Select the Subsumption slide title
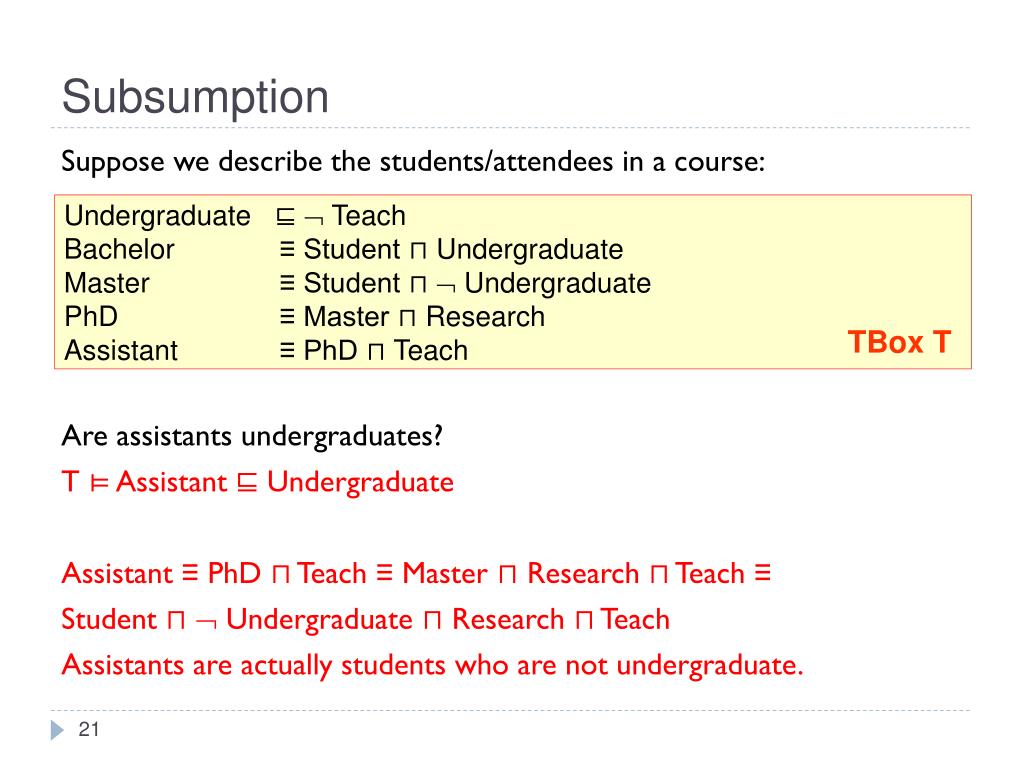The height and width of the screenshot is (767, 1023). [x=195, y=97]
